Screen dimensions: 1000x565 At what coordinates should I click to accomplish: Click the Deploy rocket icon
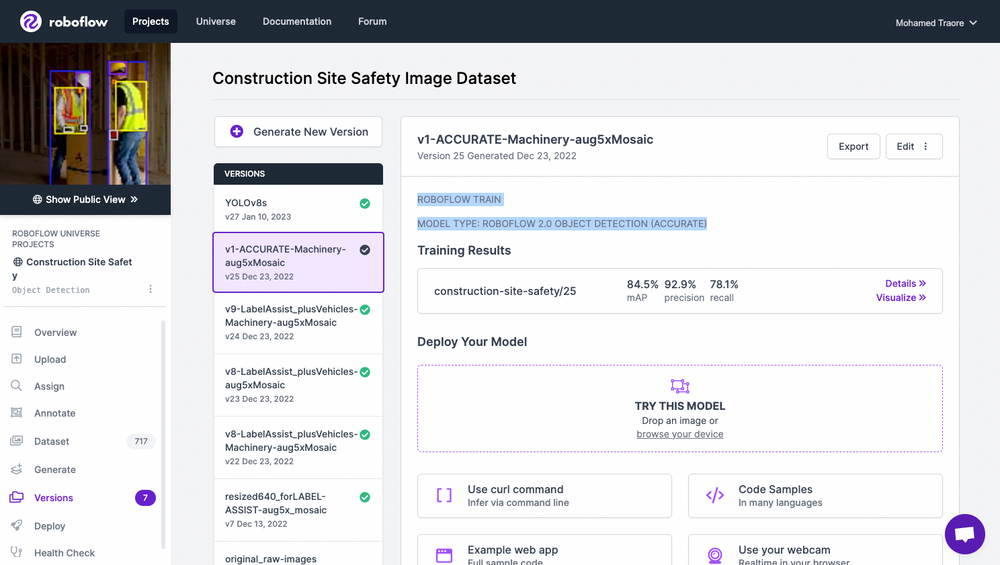(17, 525)
